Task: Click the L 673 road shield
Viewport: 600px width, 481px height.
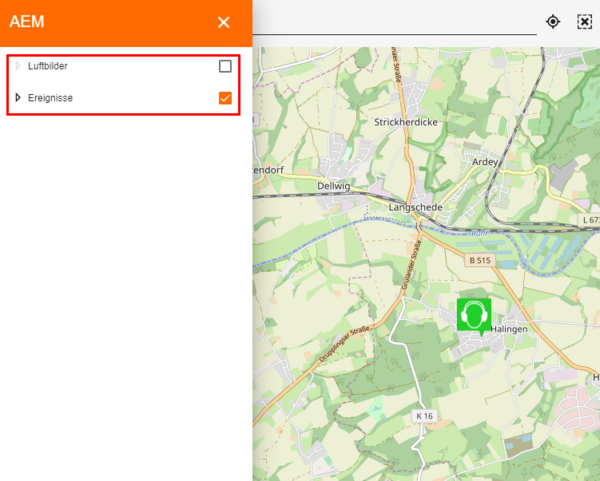Action: coord(591,219)
